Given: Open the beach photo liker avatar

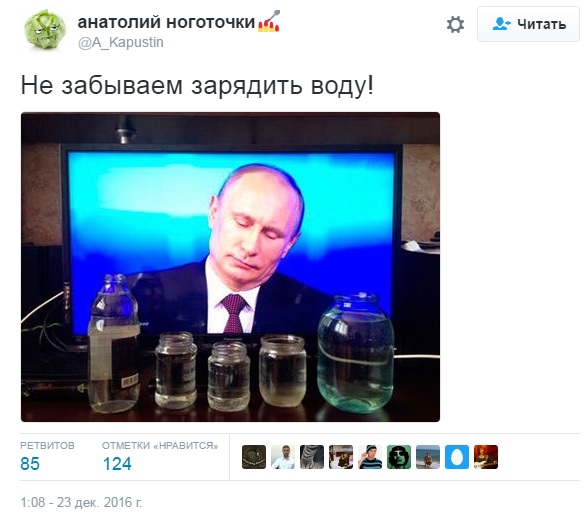Looking at the screenshot, I should click(x=428, y=457).
